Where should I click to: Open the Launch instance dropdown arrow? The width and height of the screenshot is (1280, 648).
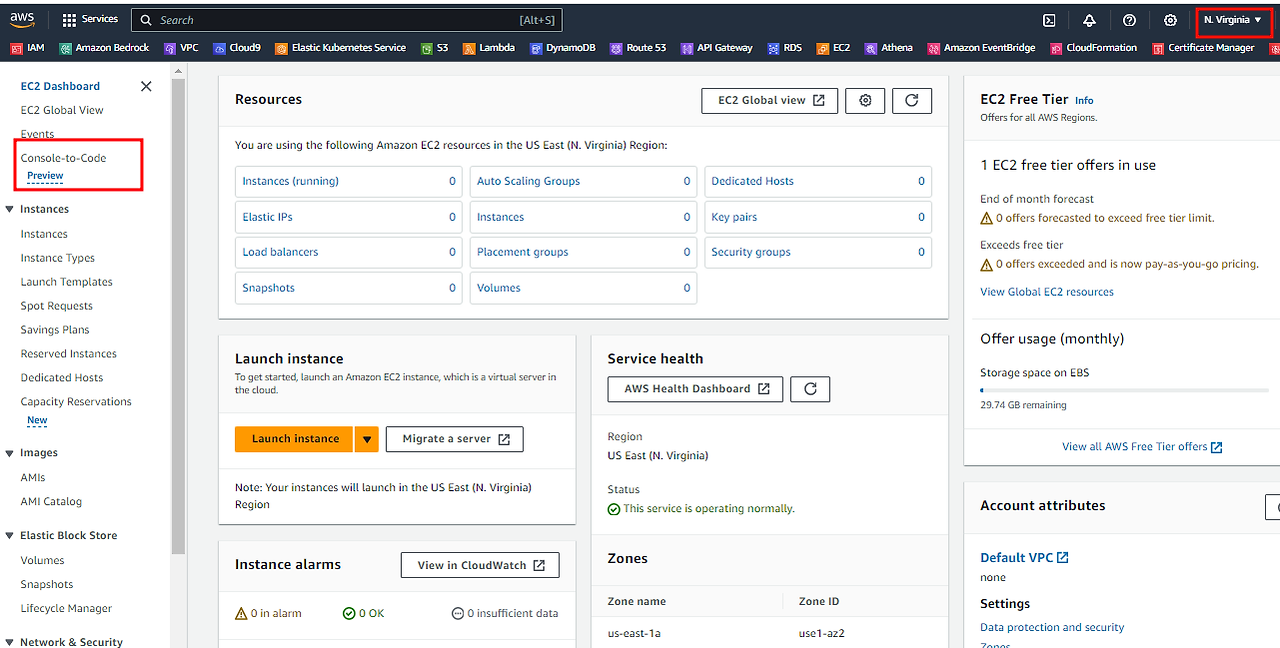coord(367,438)
